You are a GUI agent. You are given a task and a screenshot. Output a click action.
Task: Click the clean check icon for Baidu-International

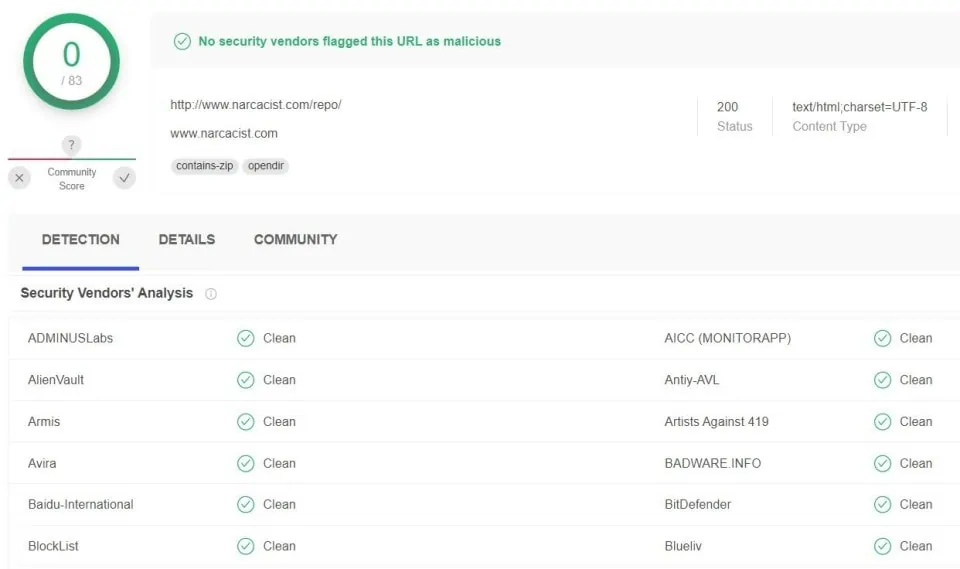(246, 504)
